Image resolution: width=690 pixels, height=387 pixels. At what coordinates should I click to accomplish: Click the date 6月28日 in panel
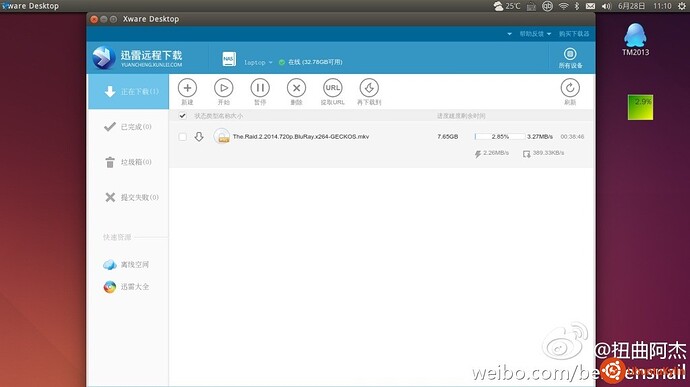[631, 6]
